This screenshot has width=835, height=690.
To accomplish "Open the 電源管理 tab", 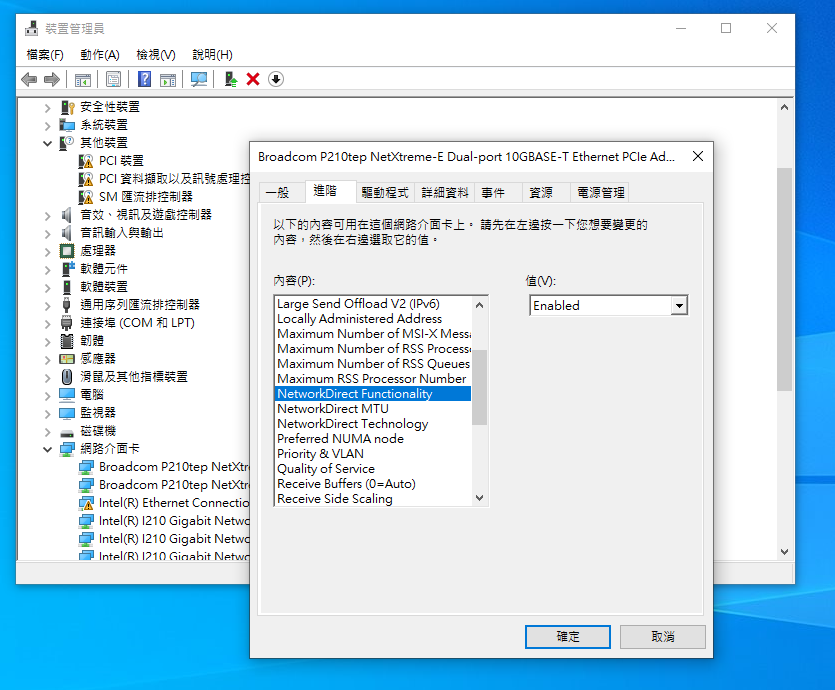I will point(600,193).
